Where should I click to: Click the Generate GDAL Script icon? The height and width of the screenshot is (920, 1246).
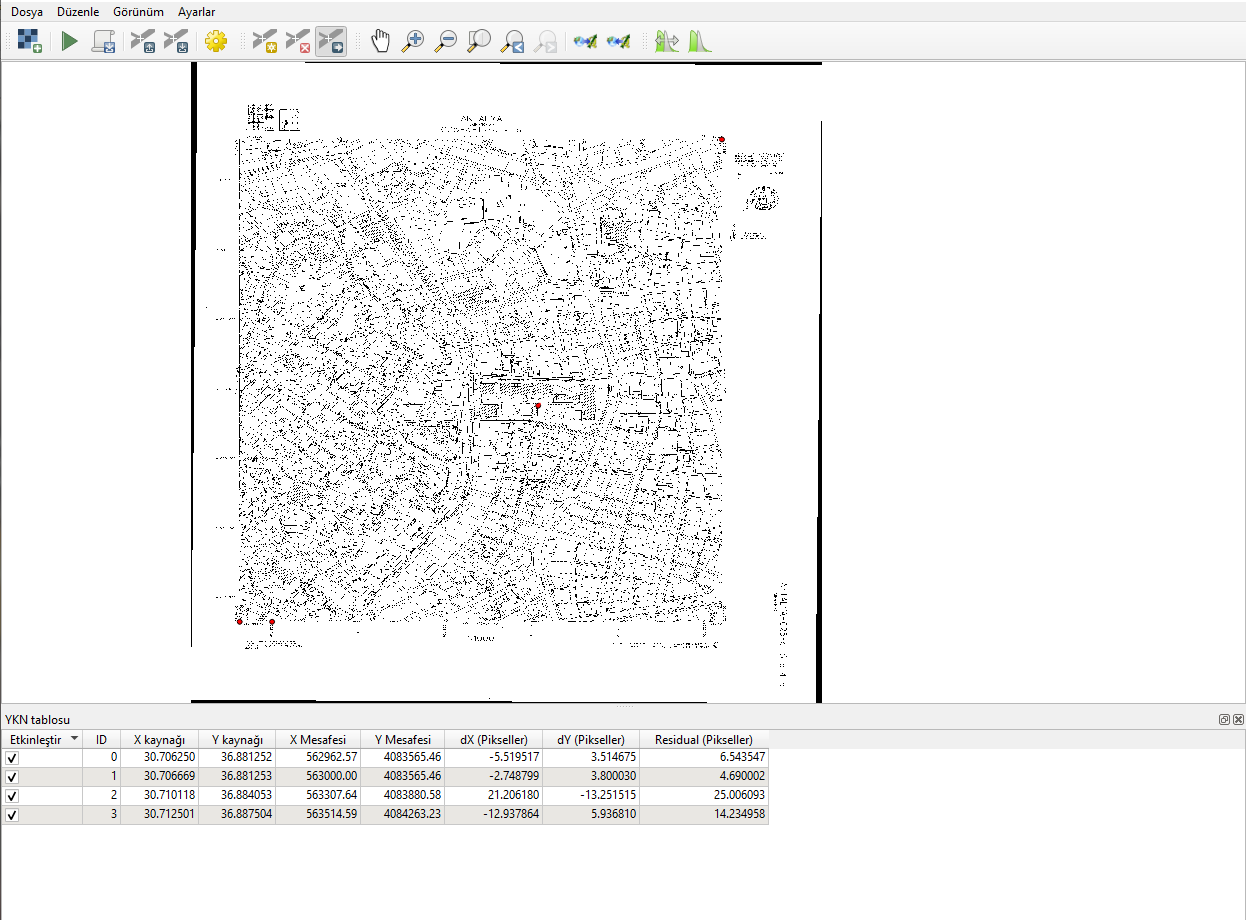(103, 41)
